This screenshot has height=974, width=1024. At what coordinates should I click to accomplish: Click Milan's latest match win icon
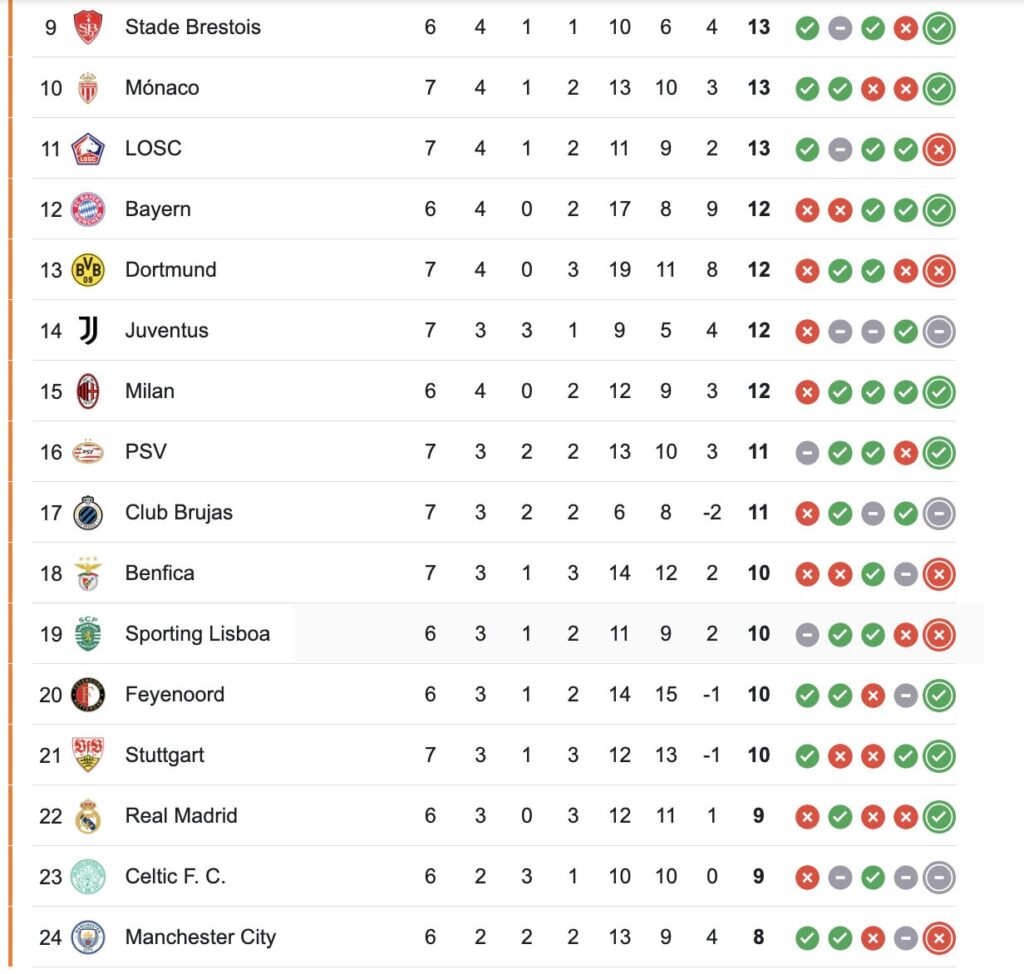click(939, 392)
